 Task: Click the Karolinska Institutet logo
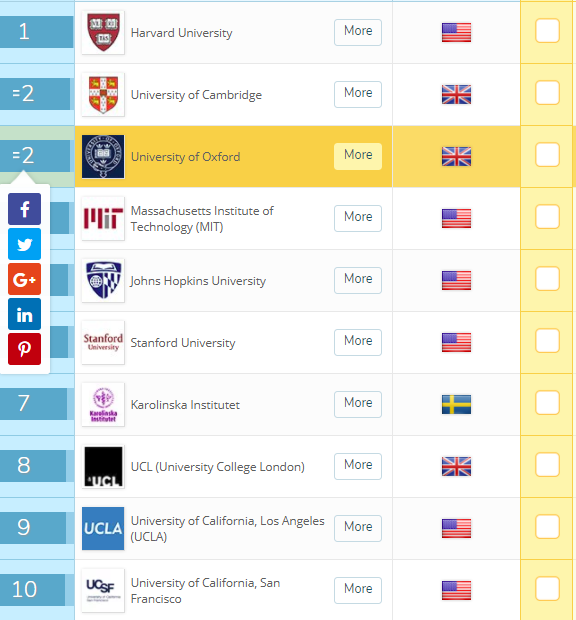[103, 405]
